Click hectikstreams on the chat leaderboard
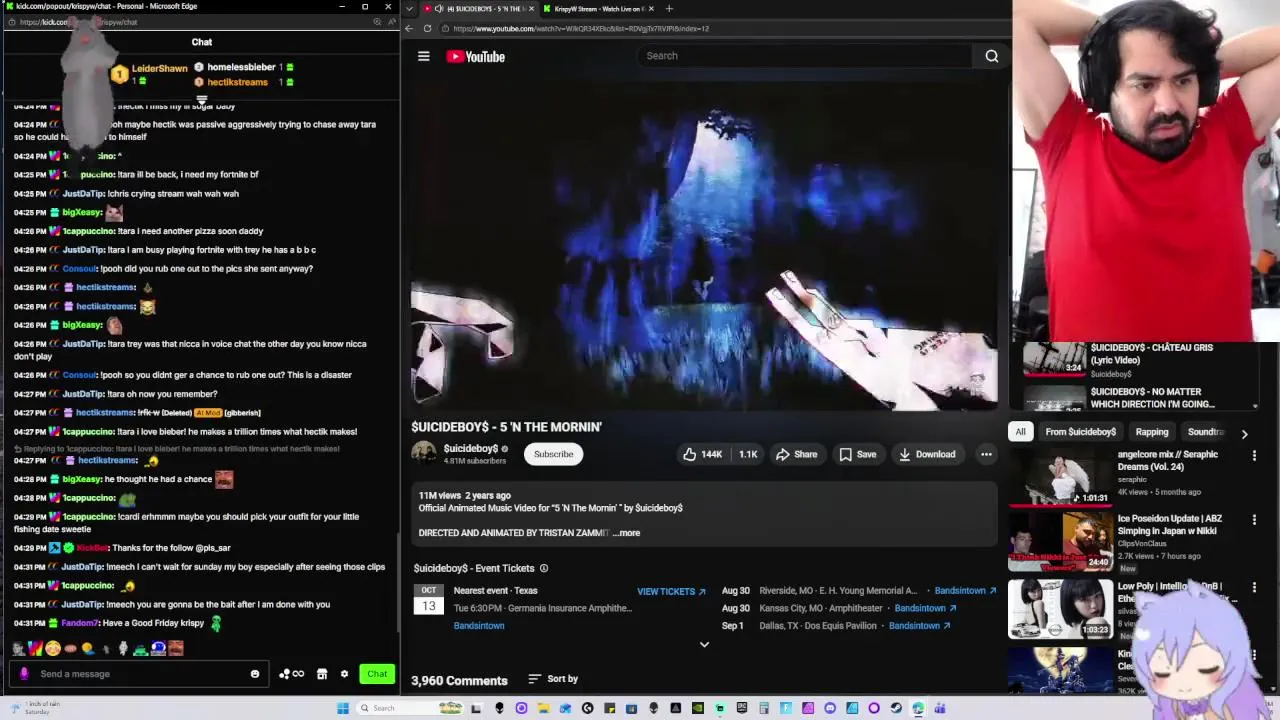The height and width of the screenshot is (720, 1280). (x=238, y=82)
